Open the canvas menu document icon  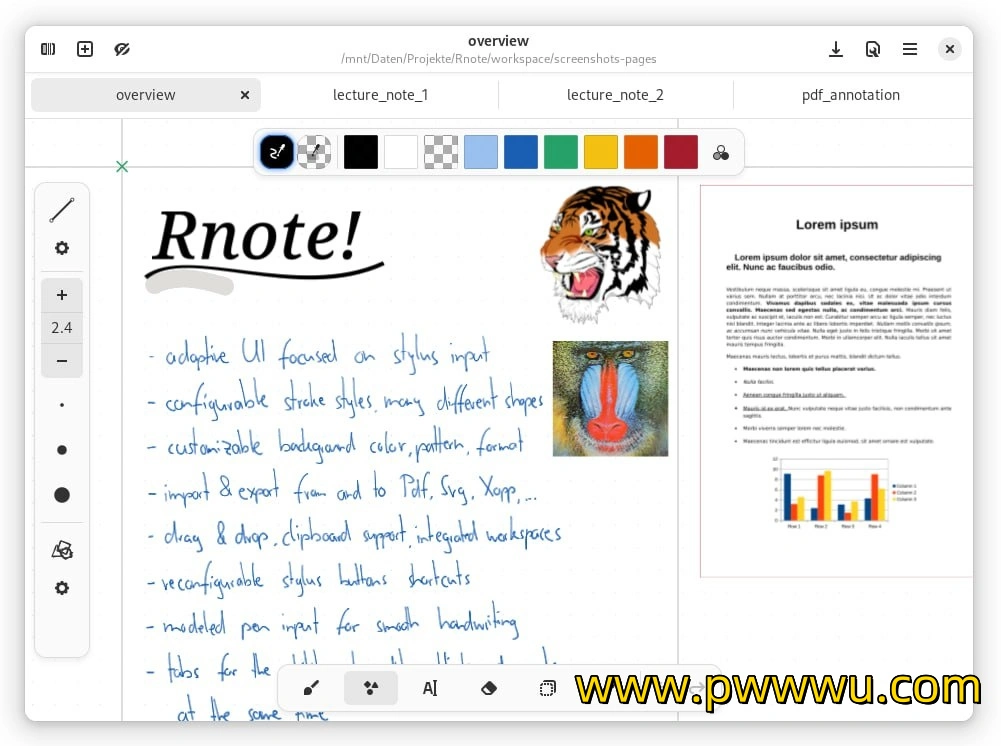[x=873, y=49]
